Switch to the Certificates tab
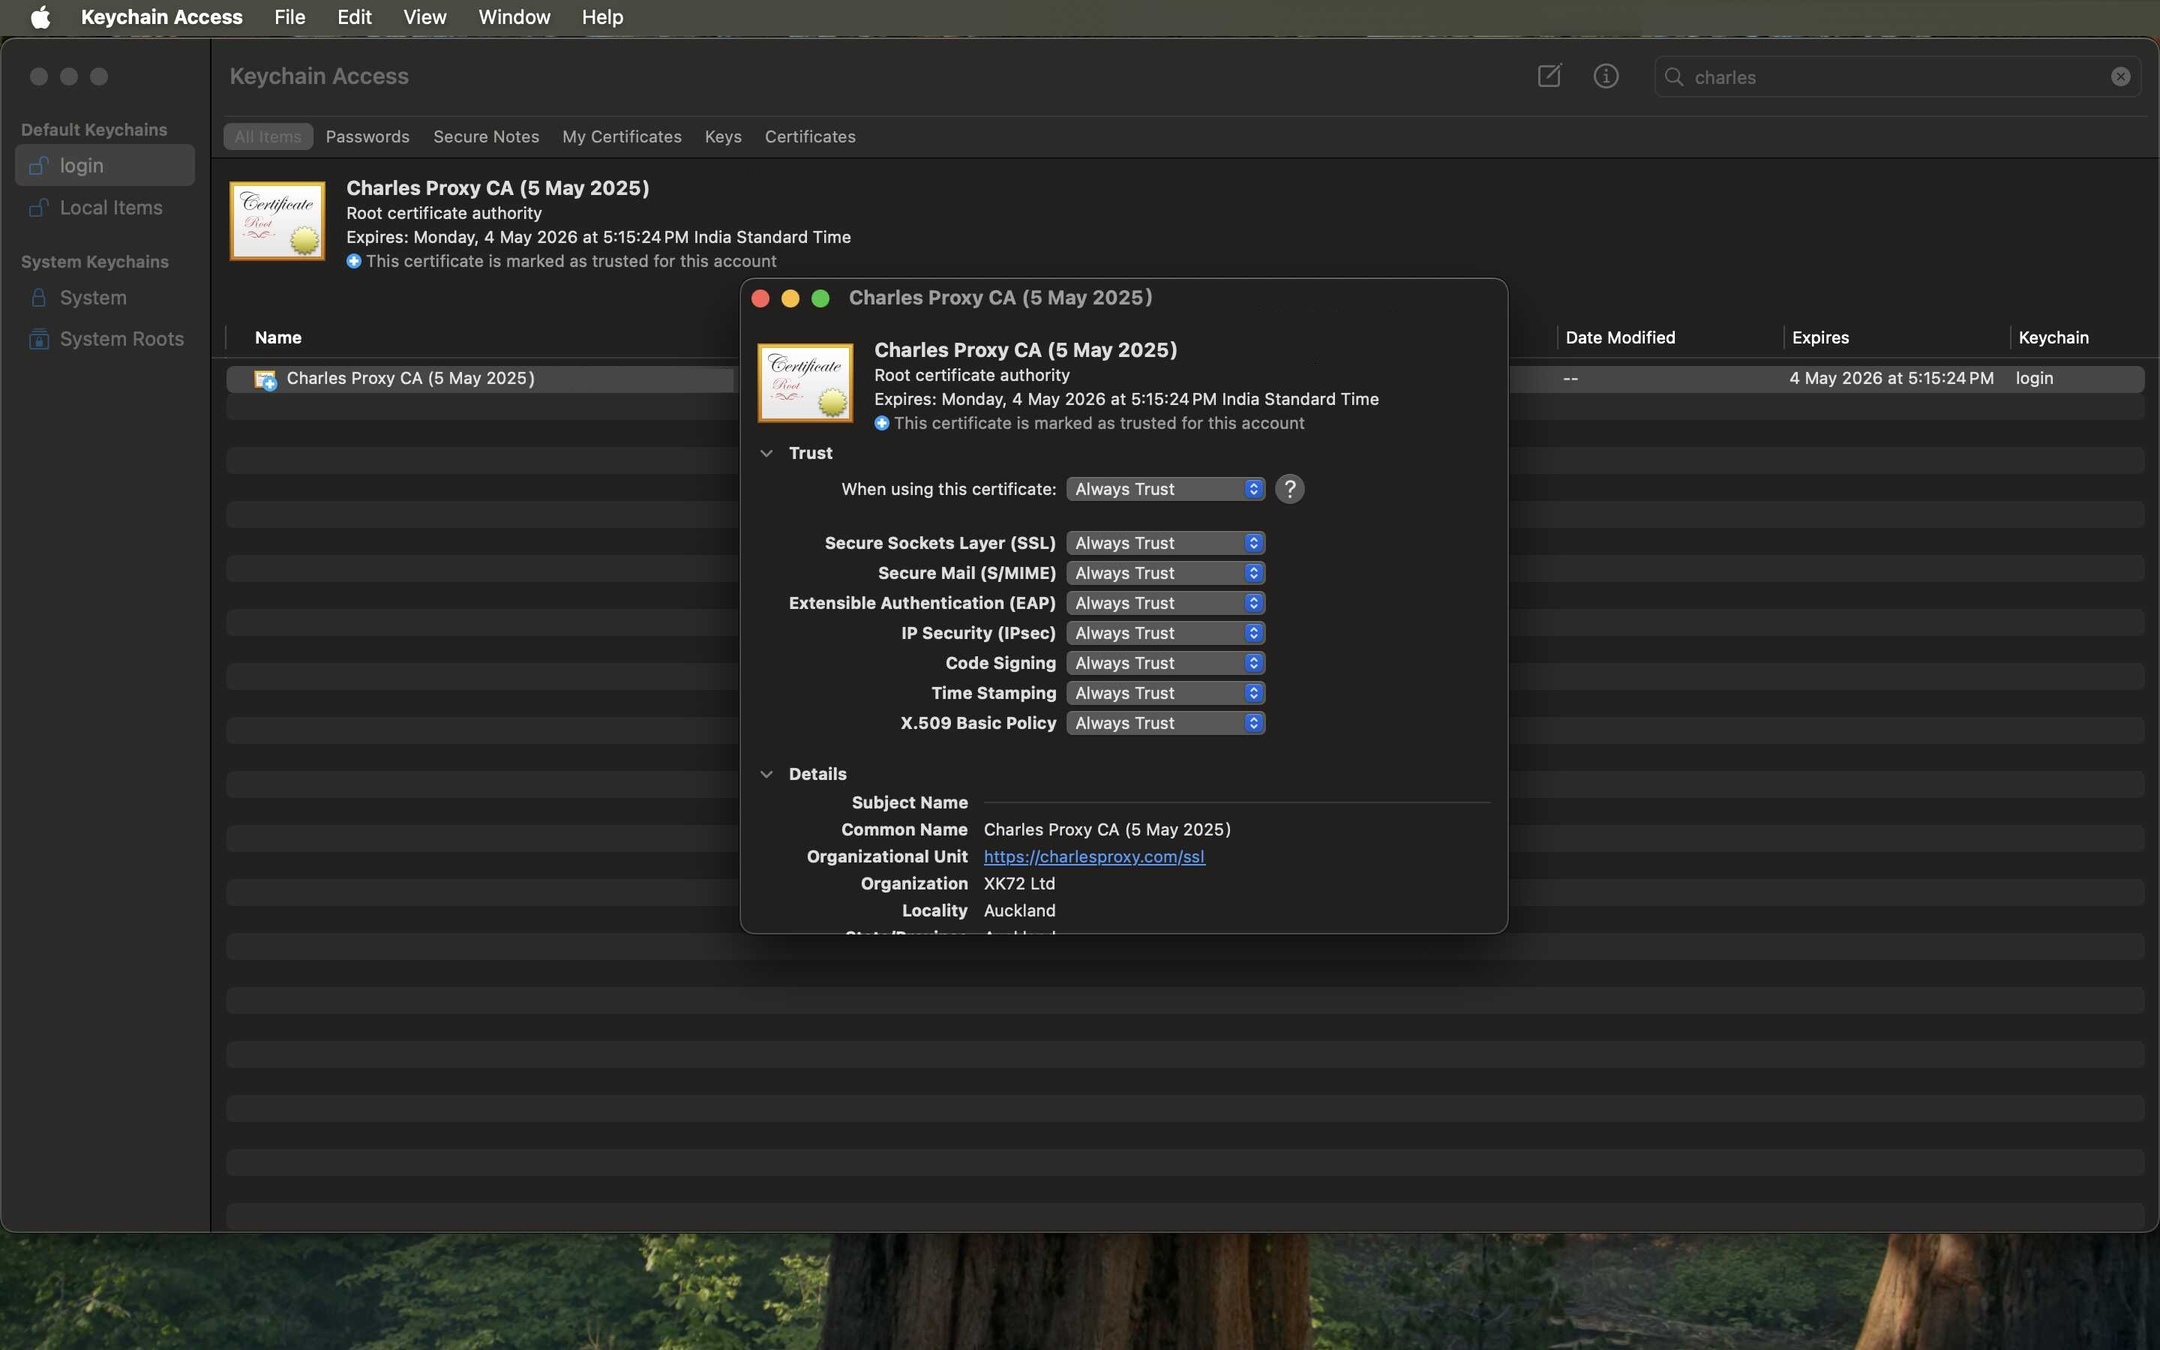The image size is (2160, 1350). pyautogui.click(x=810, y=137)
